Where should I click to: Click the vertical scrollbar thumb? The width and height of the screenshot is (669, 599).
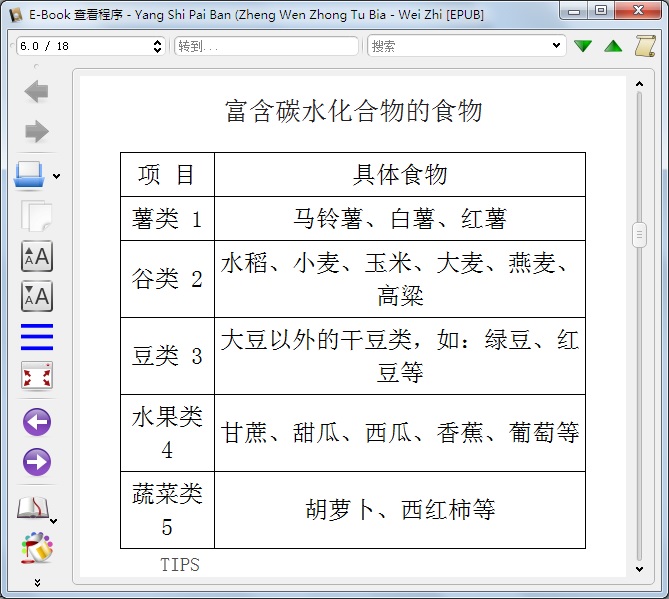click(639, 235)
